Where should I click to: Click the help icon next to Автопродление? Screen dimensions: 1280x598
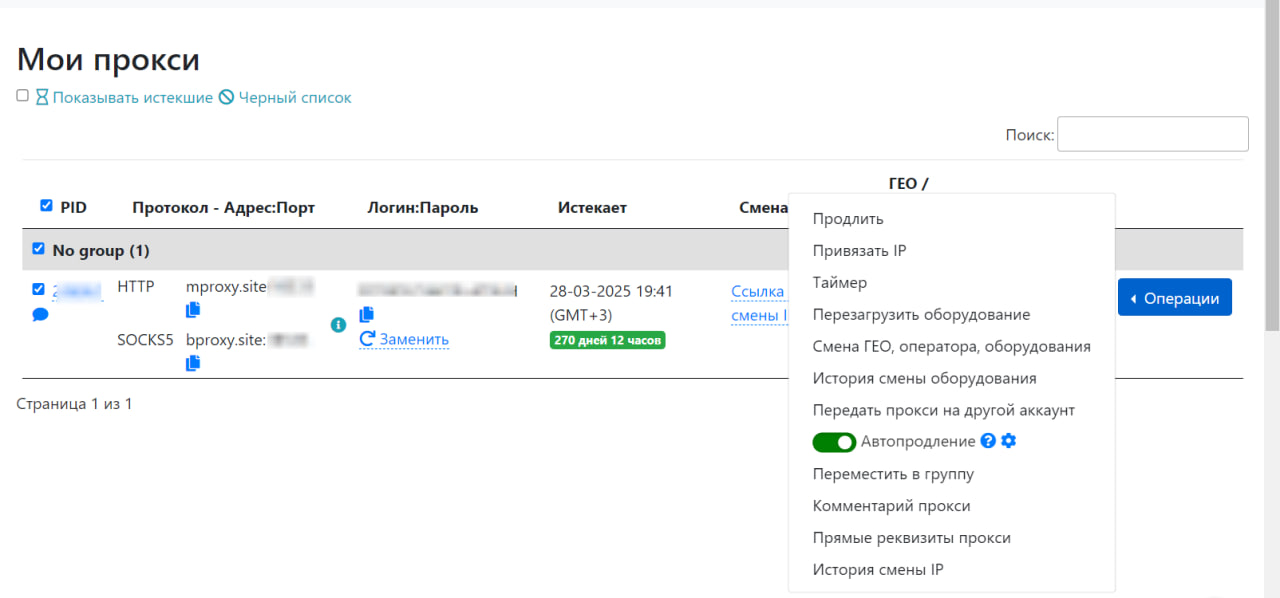click(x=988, y=441)
